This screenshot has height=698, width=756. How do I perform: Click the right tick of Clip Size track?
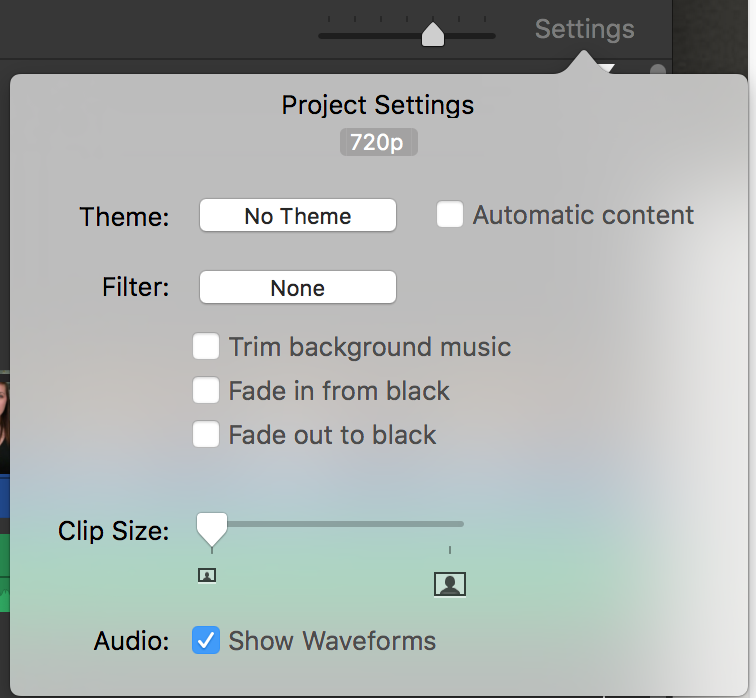[450, 550]
